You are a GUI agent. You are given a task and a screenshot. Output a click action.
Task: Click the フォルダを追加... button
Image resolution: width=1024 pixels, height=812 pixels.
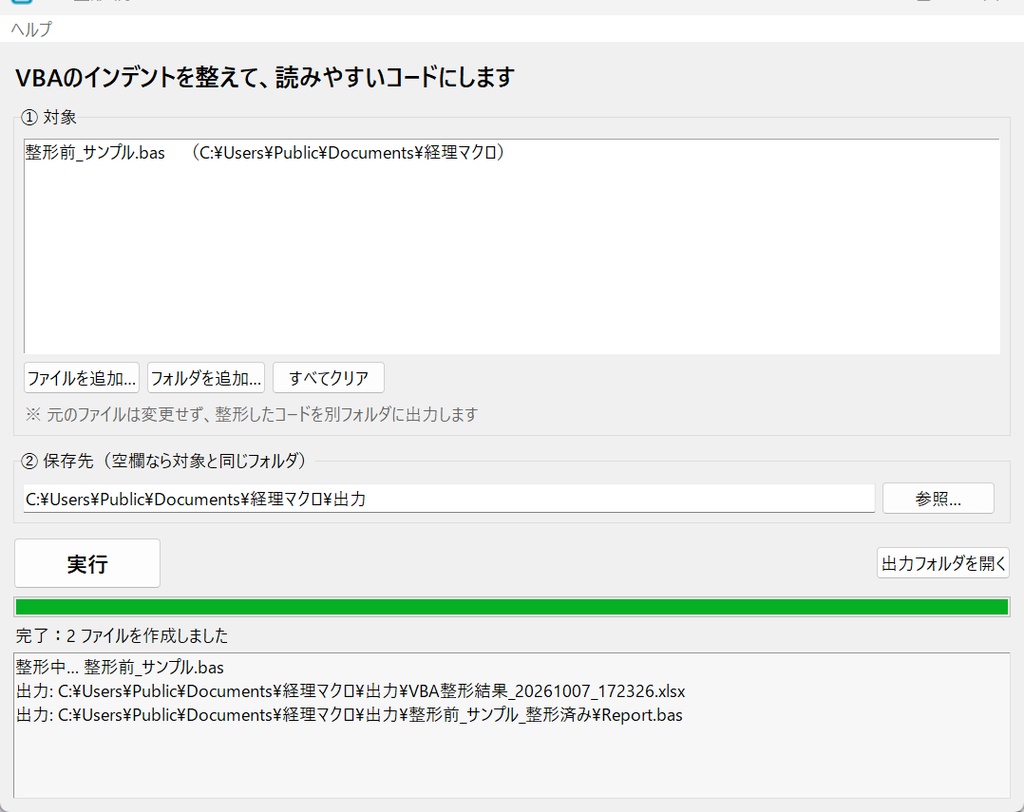pos(206,378)
